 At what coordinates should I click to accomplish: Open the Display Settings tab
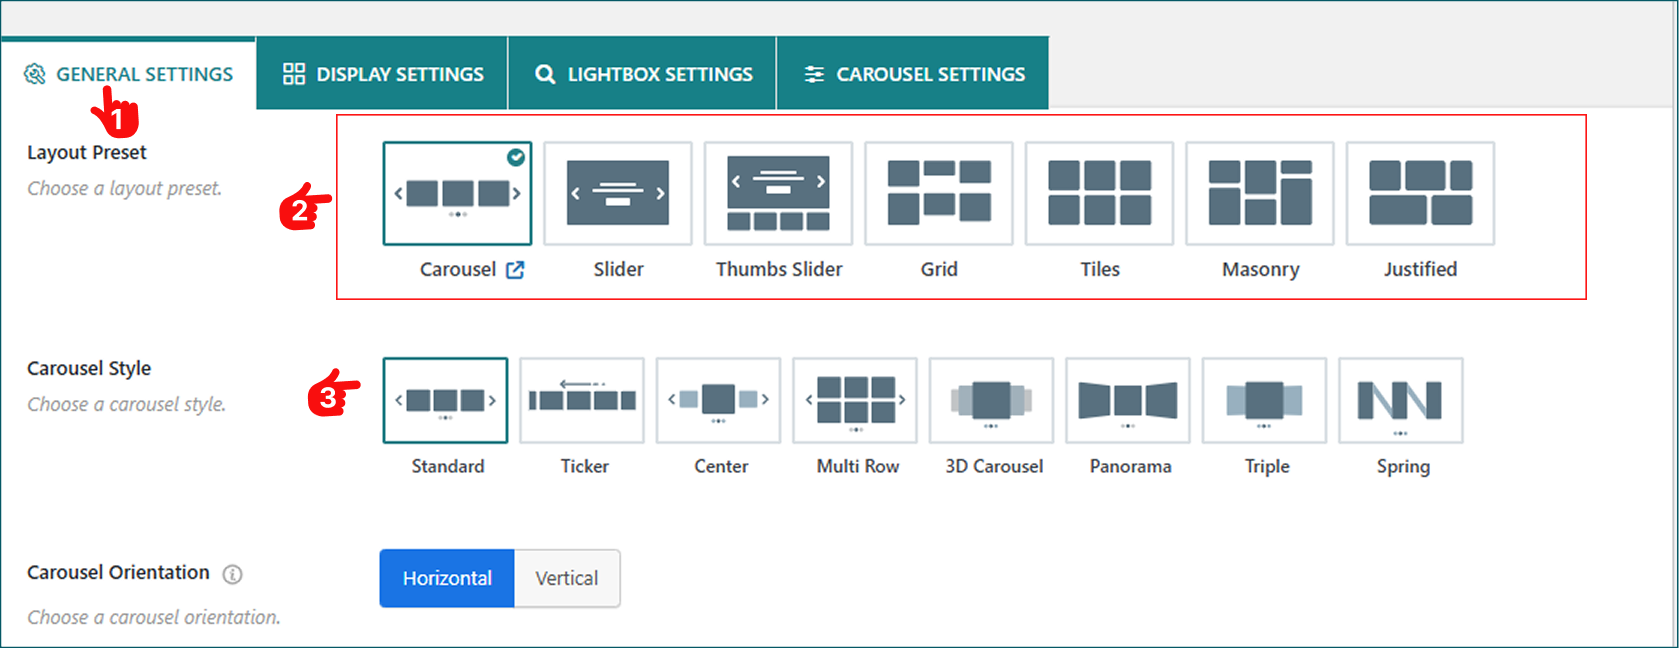coord(383,74)
